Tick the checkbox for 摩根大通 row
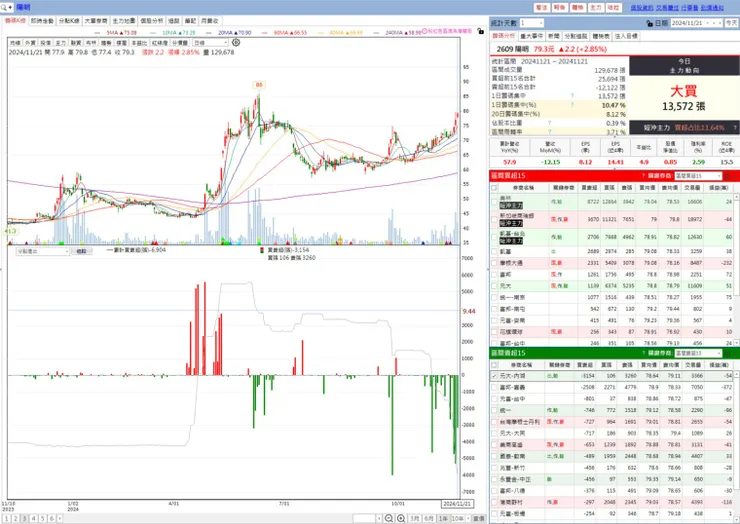 [494, 263]
